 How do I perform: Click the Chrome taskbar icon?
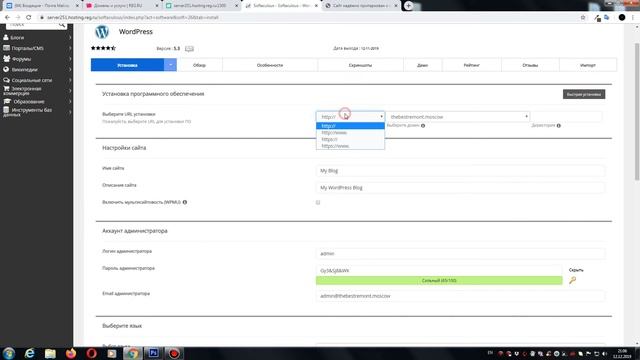click(x=132, y=353)
